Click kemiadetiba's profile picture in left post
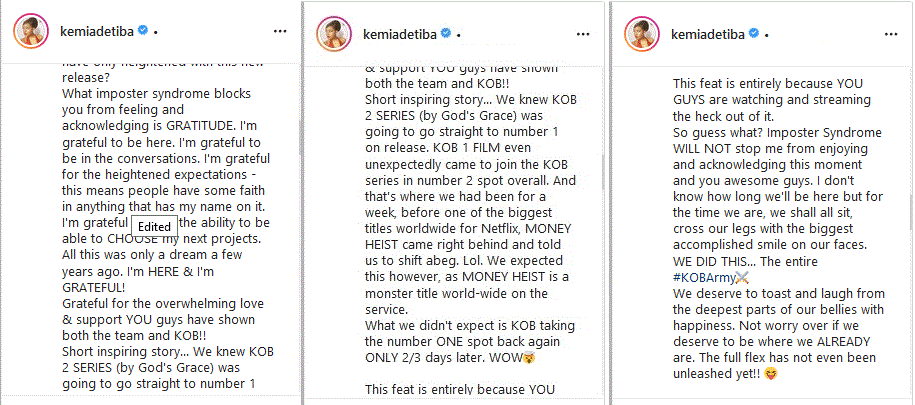 (27, 31)
